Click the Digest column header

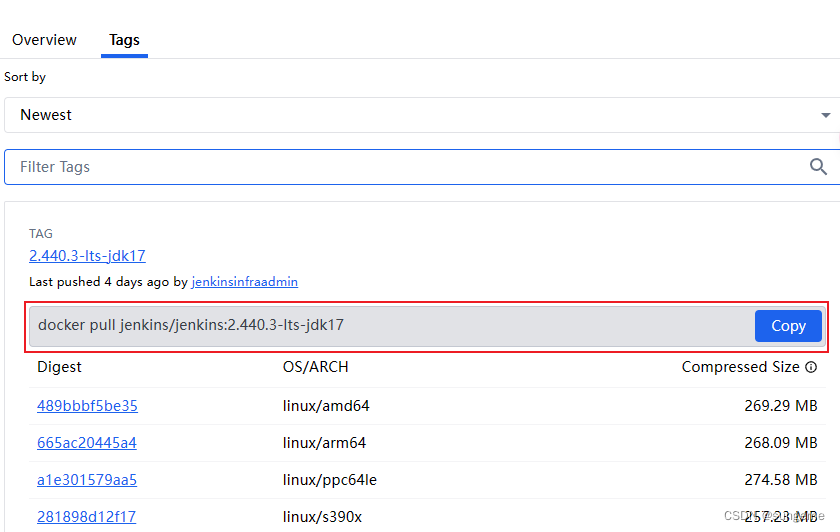point(59,367)
